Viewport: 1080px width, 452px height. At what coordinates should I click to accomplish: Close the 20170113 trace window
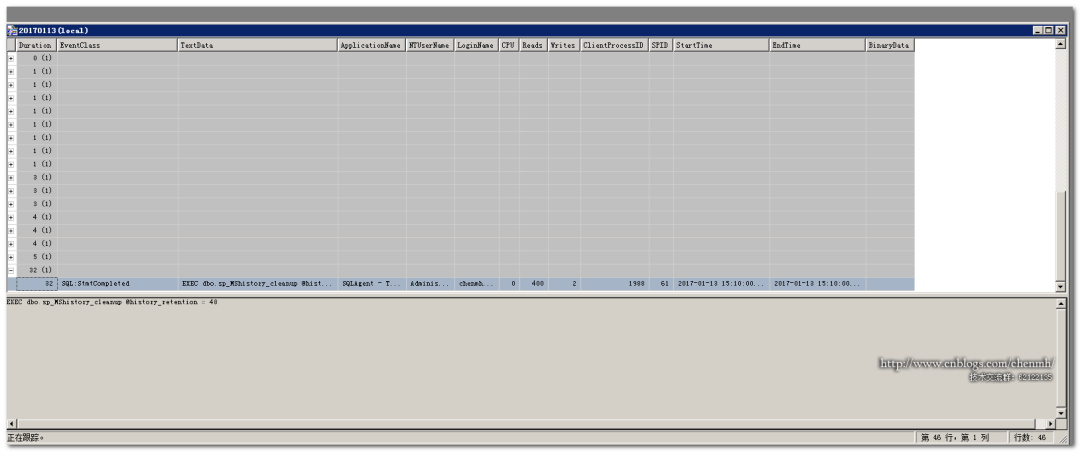[1059, 30]
